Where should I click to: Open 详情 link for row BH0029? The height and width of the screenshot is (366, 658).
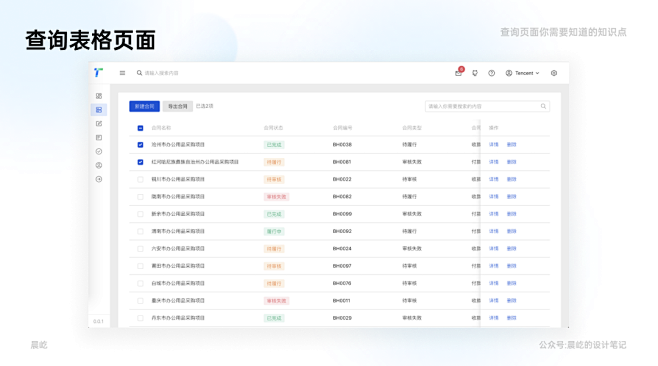[x=494, y=318]
